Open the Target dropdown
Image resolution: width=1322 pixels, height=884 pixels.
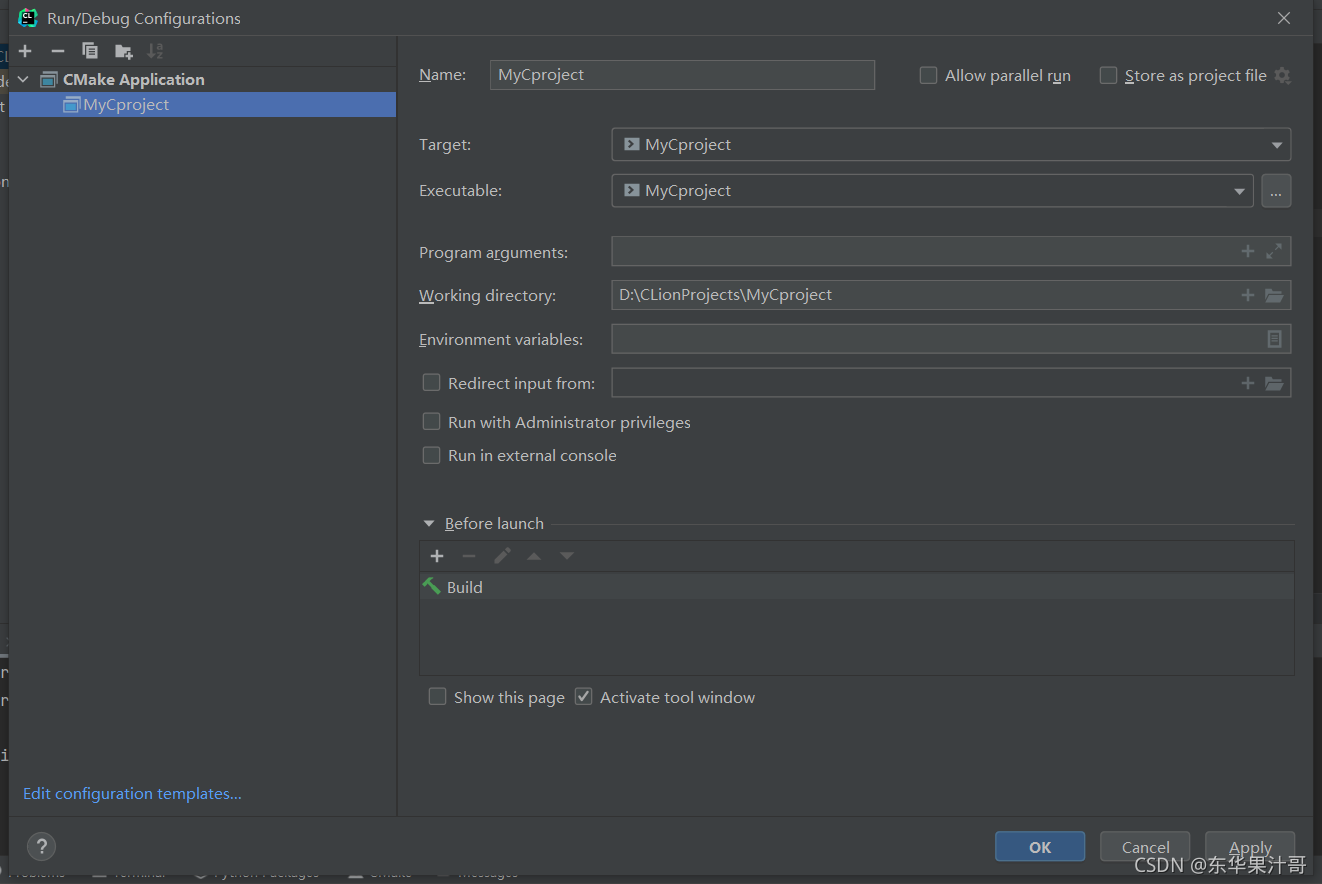click(x=951, y=144)
